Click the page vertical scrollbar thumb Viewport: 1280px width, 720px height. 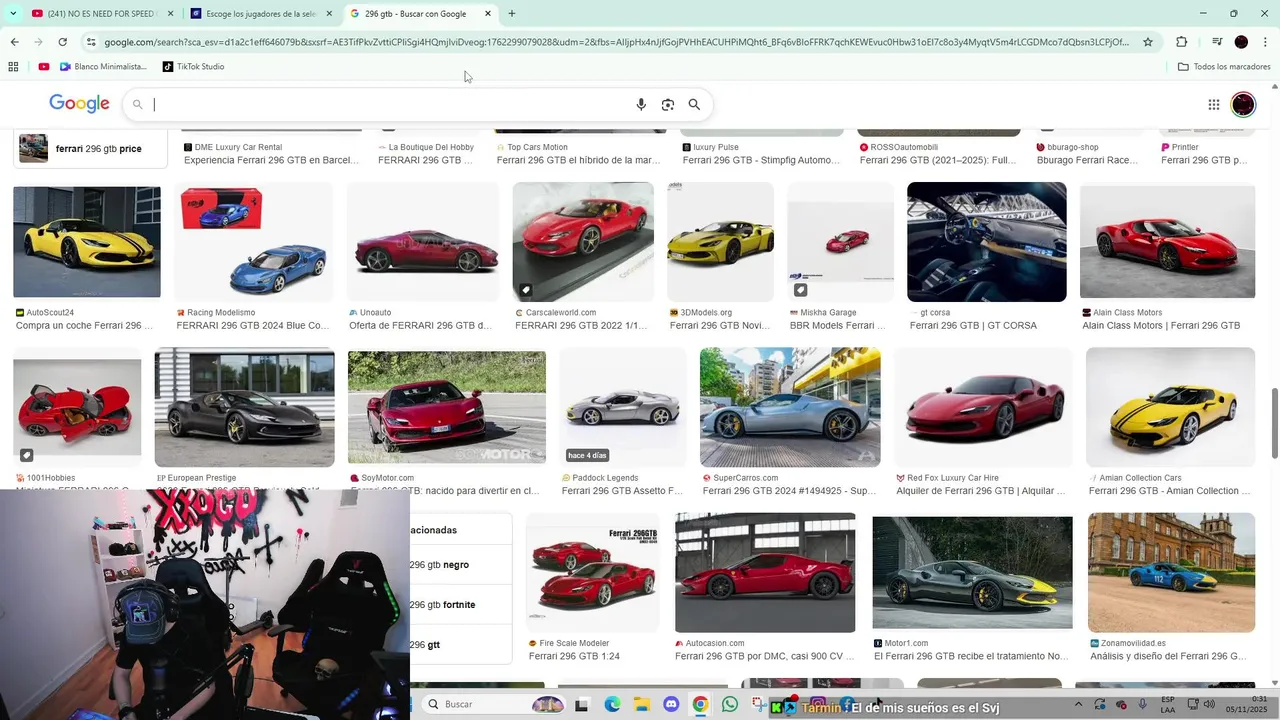point(1274,423)
